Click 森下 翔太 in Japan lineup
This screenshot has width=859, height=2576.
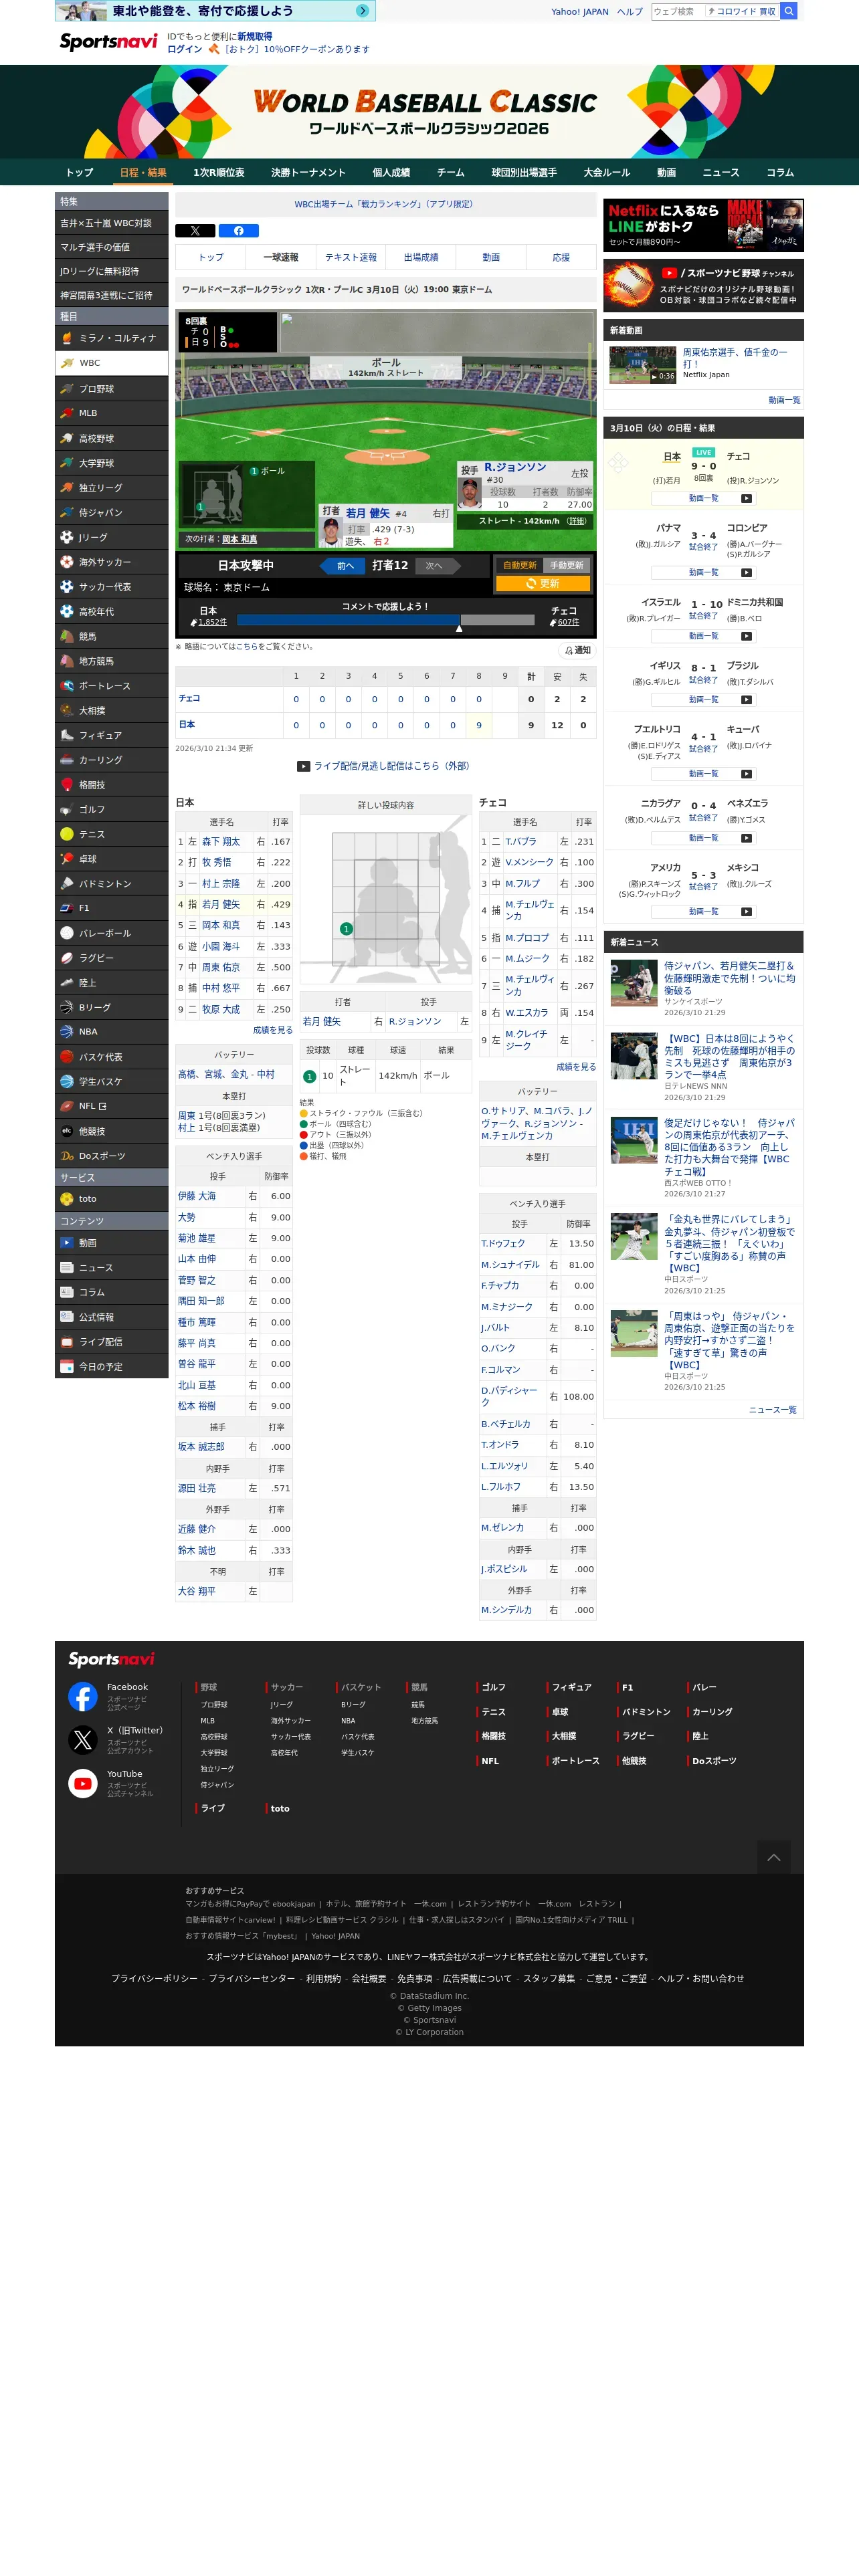coord(220,842)
